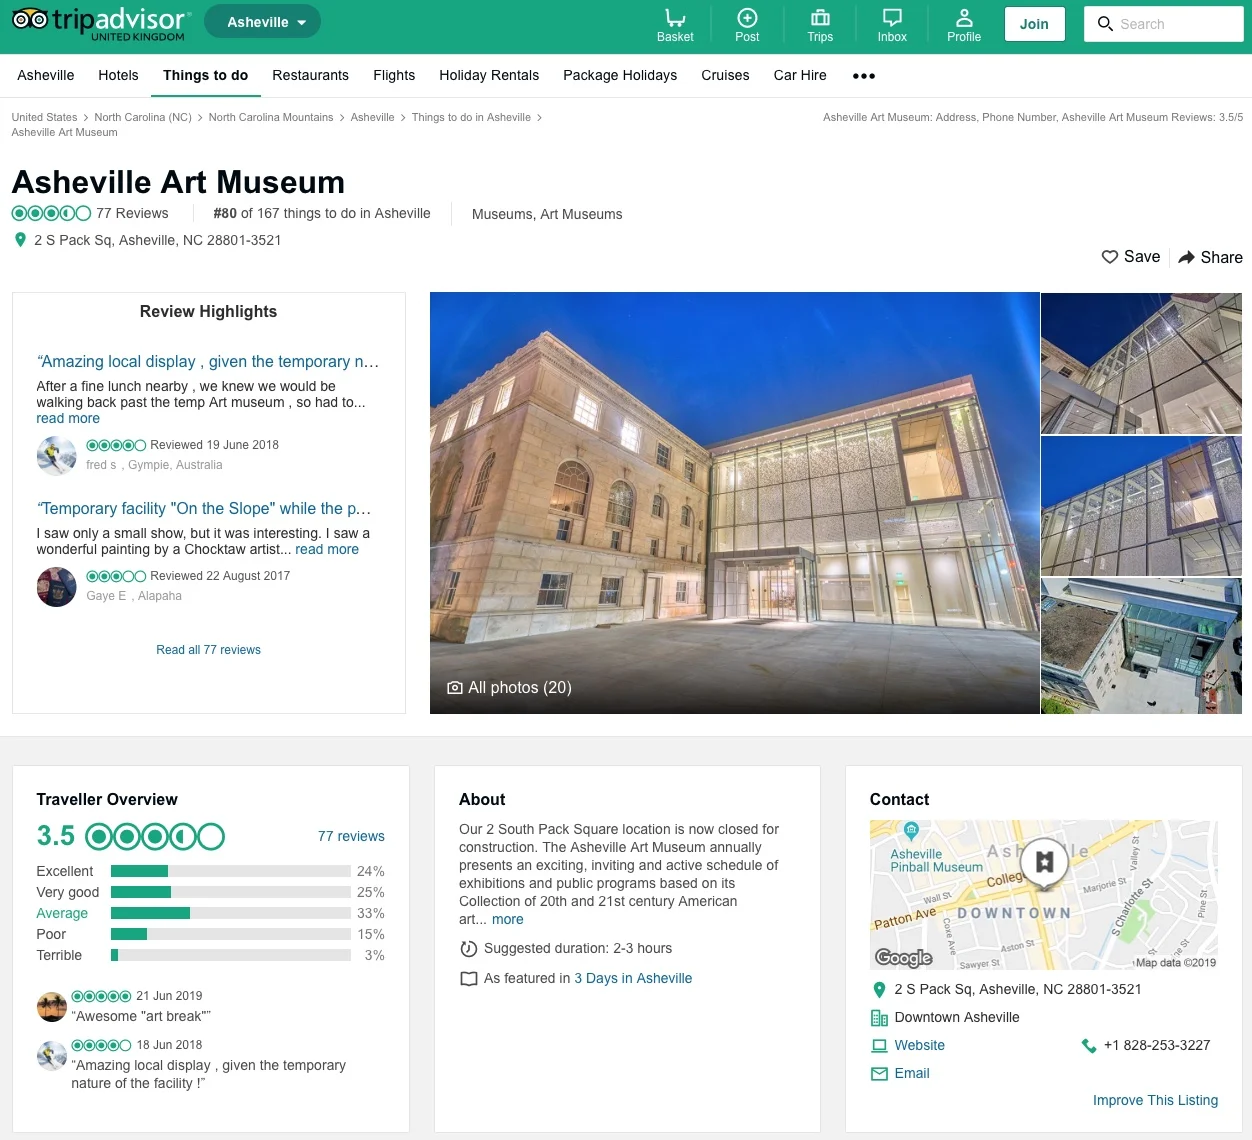Open the top right glass facade thumbnail
Viewport: 1252px width, 1140px height.
[1141, 363]
